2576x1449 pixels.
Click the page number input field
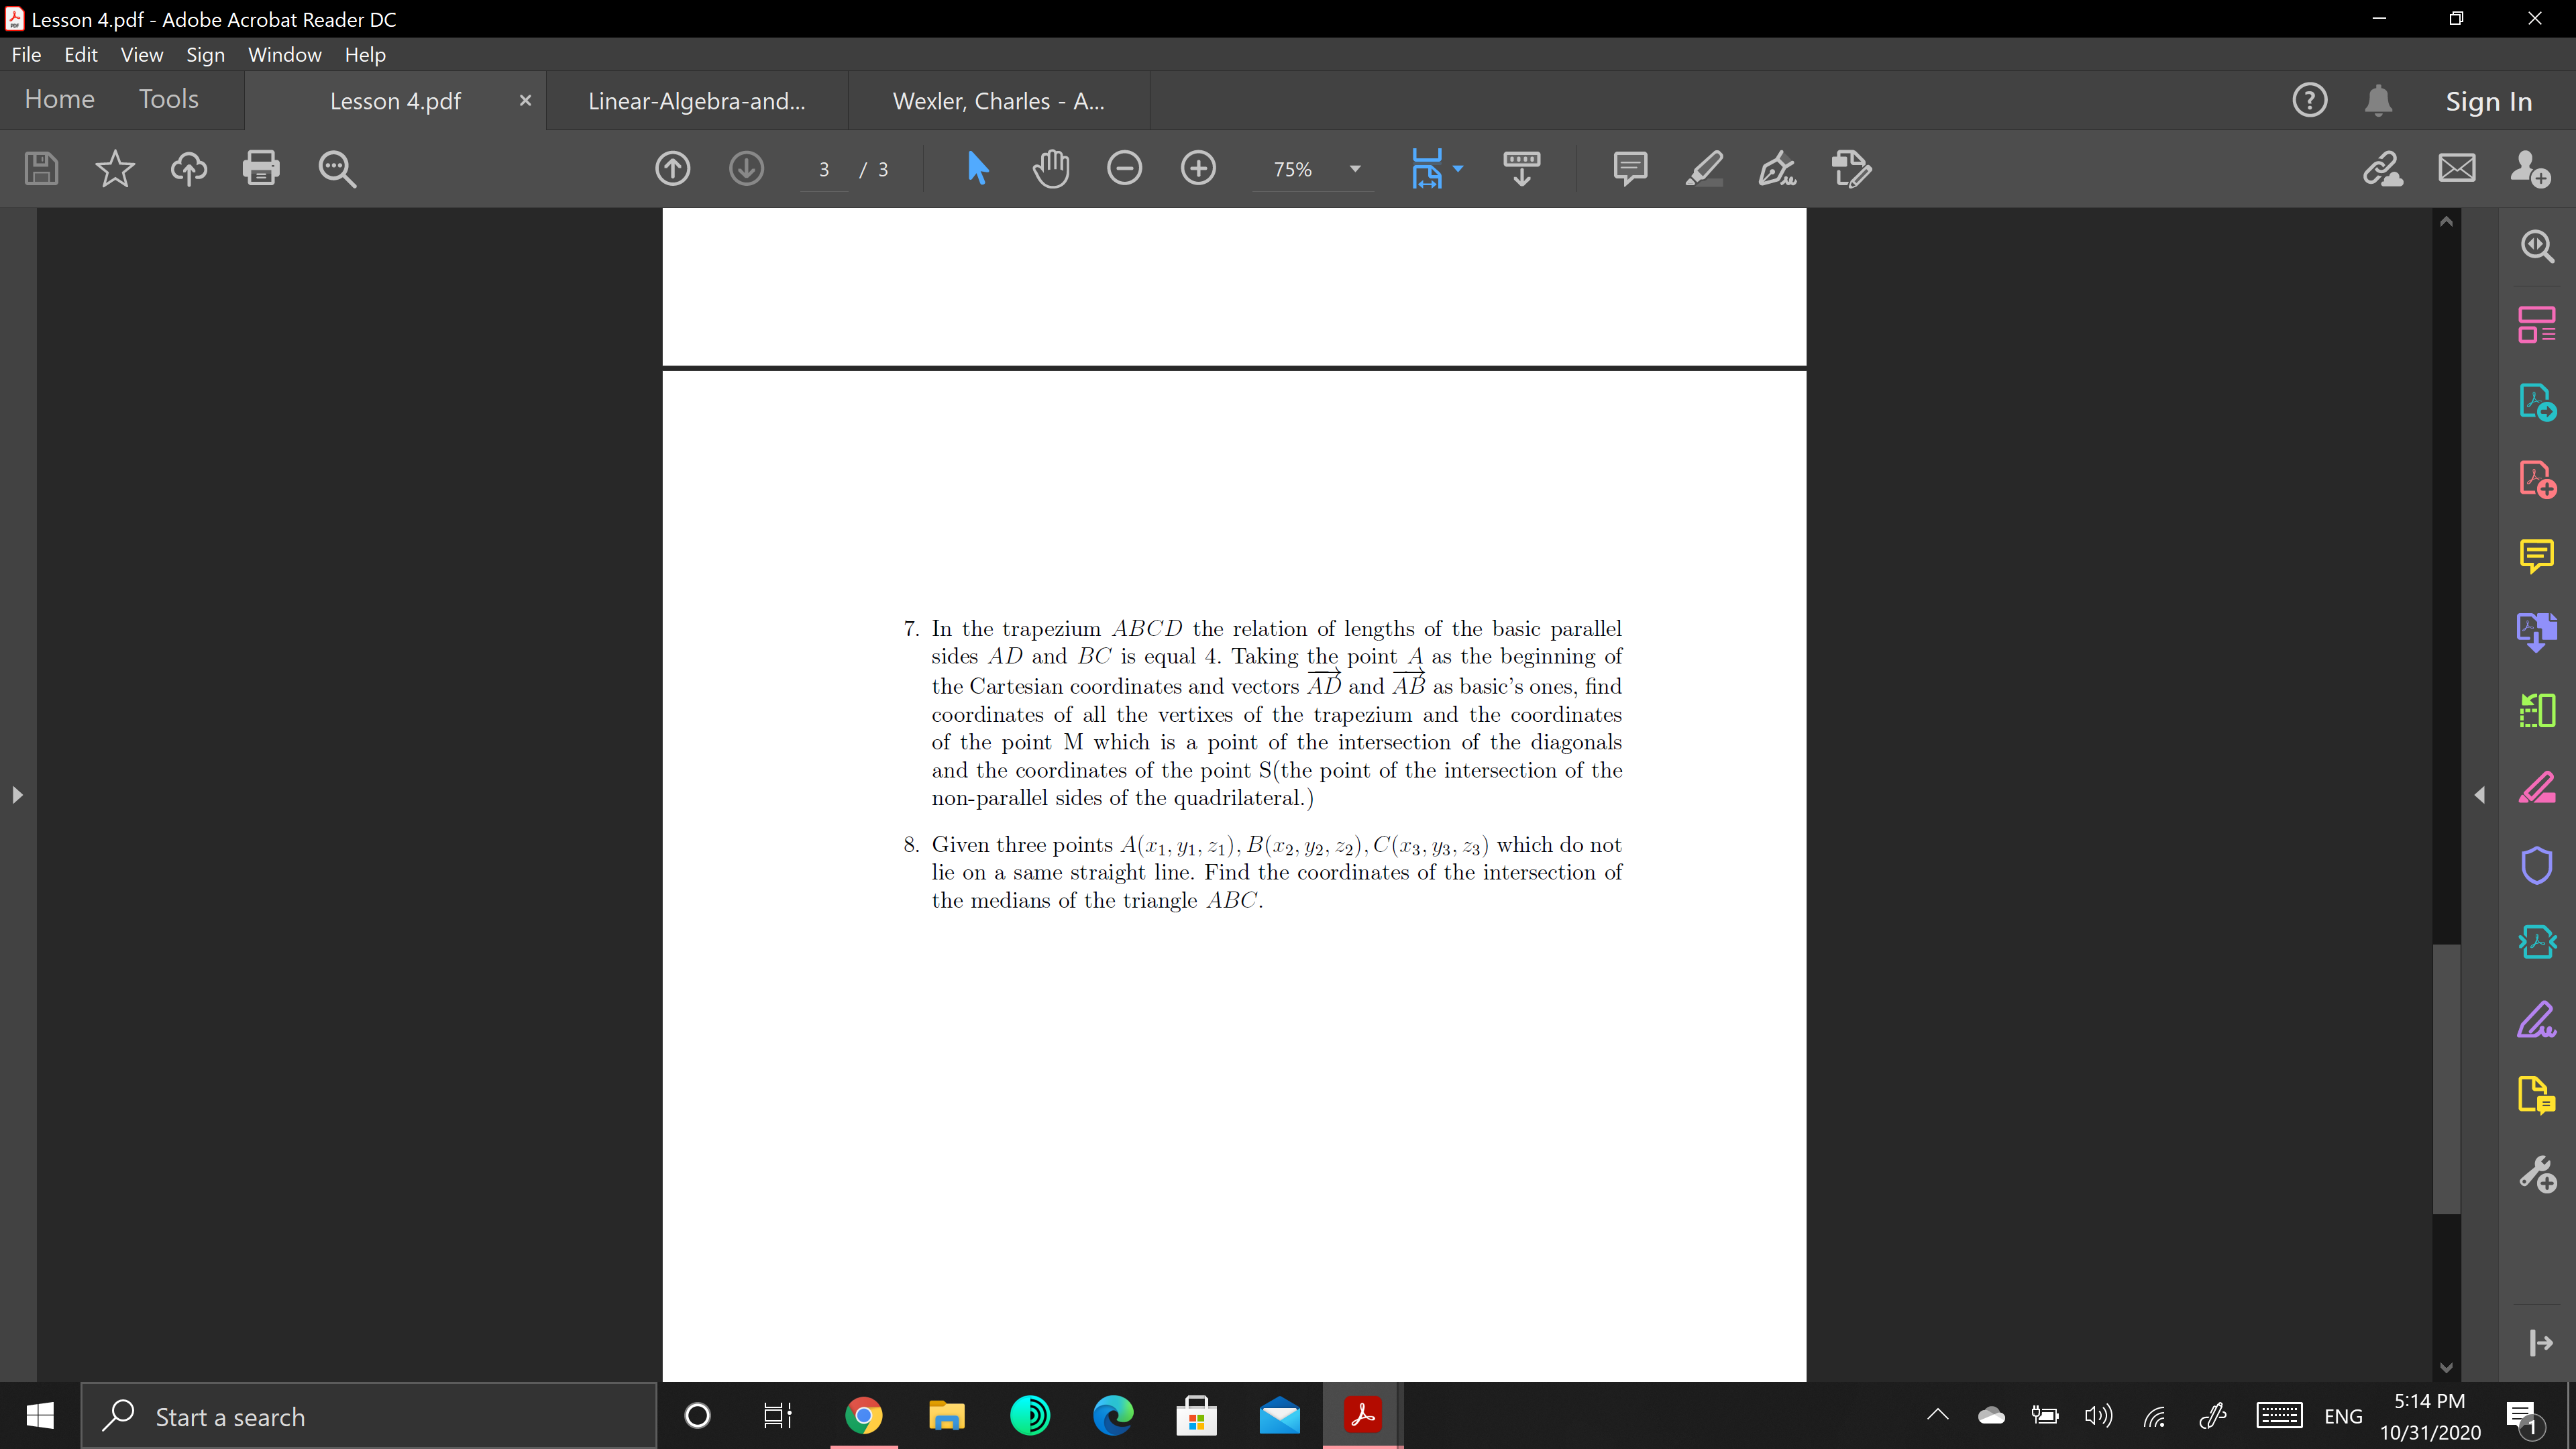[x=823, y=169]
